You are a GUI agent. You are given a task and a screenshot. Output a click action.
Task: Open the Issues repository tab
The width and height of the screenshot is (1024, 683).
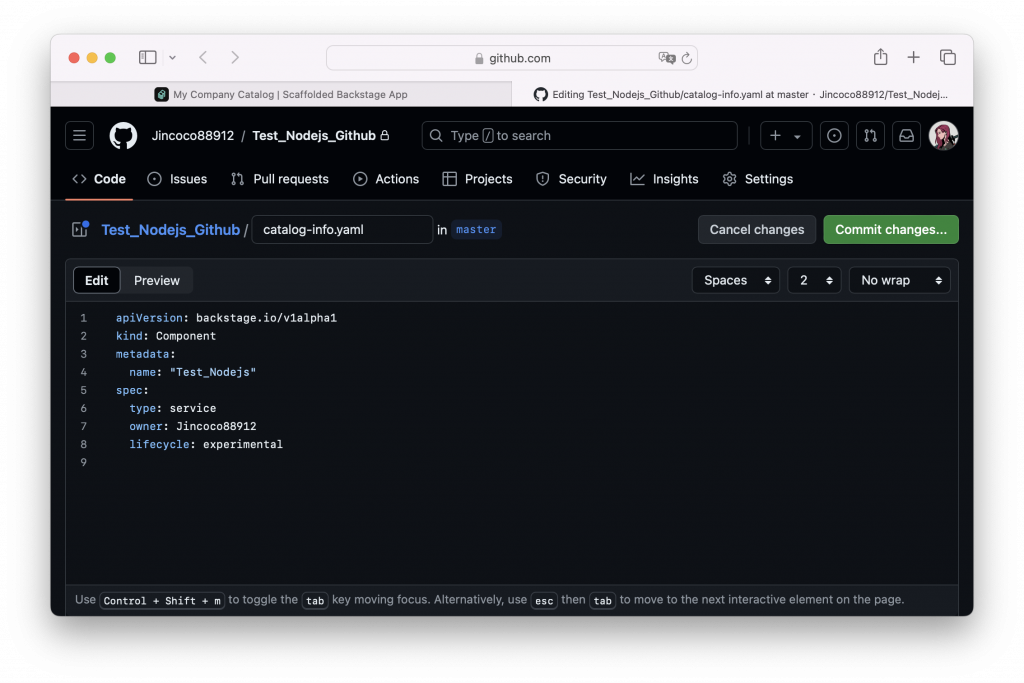(x=178, y=179)
